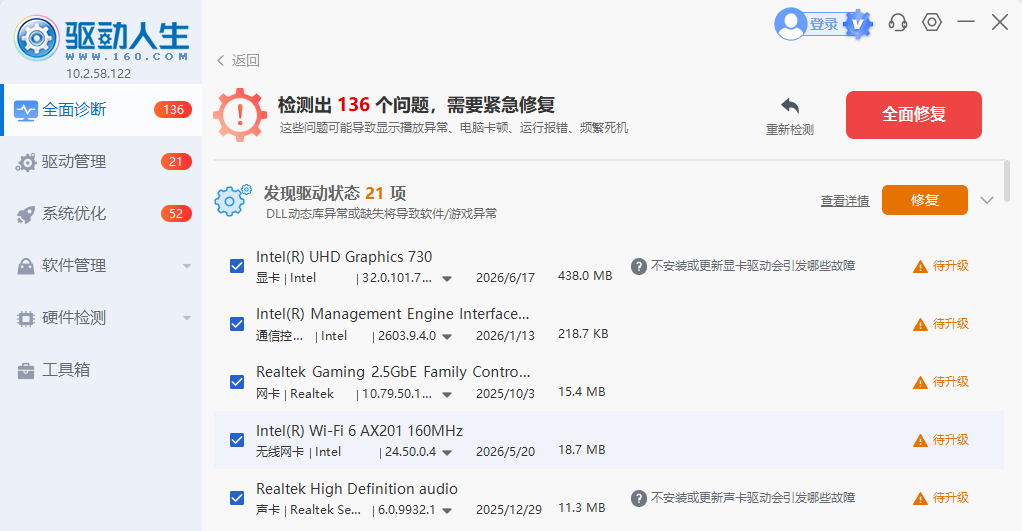The width and height of the screenshot is (1022, 531).
Task: Click the 工具箱 toolbox icon
Action: pos(25,371)
